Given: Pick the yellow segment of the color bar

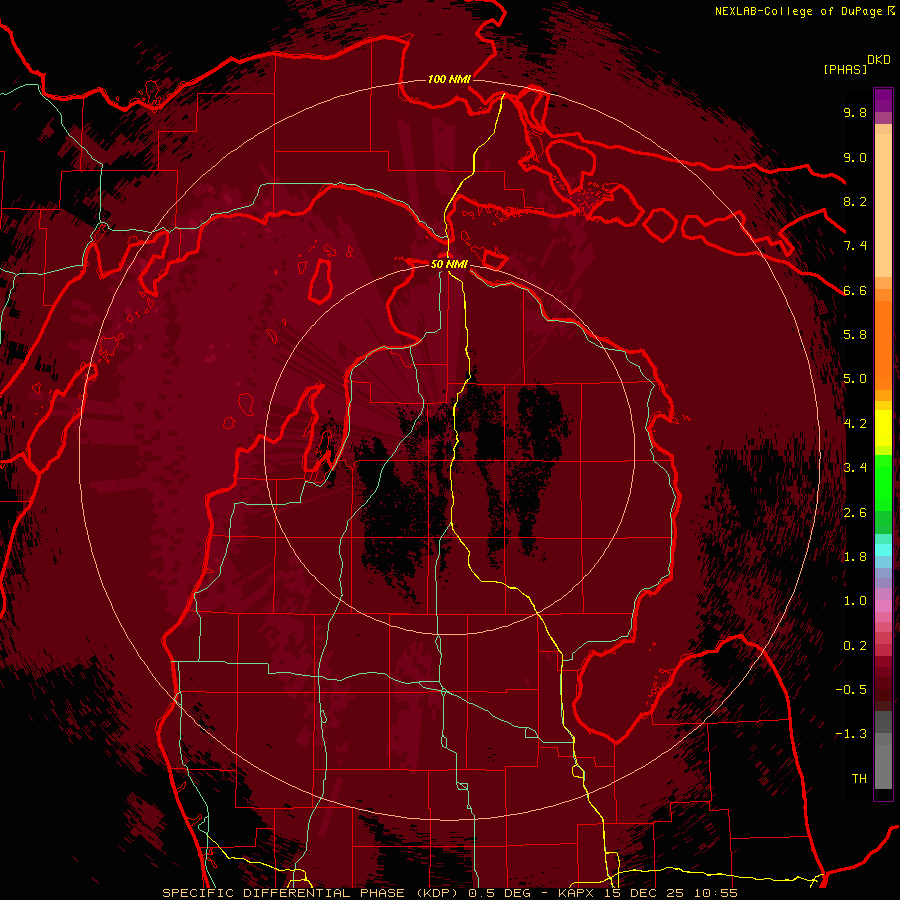Looking at the screenshot, I should 883,428.
